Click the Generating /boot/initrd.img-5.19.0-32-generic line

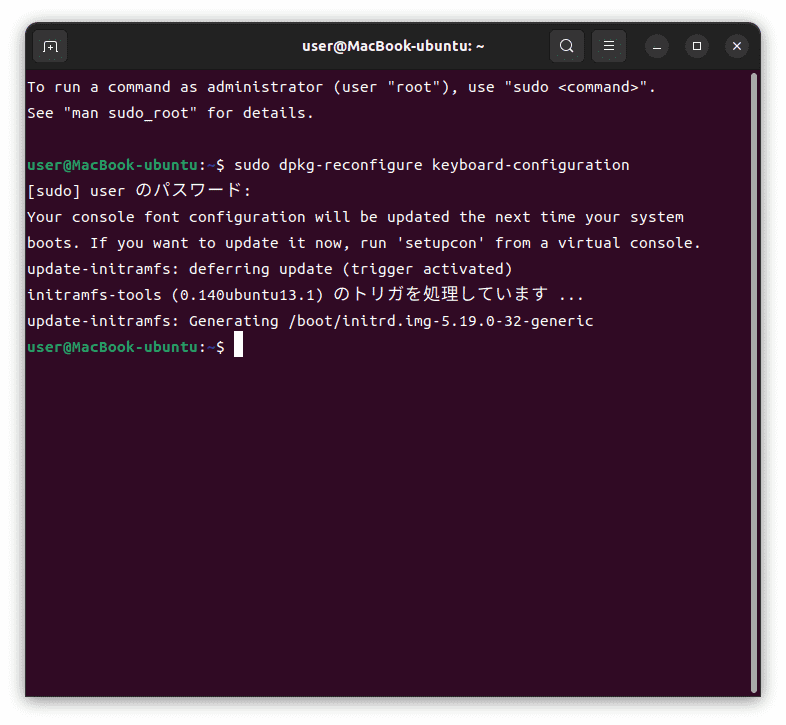pyautogui.click(x=310, y=321)
